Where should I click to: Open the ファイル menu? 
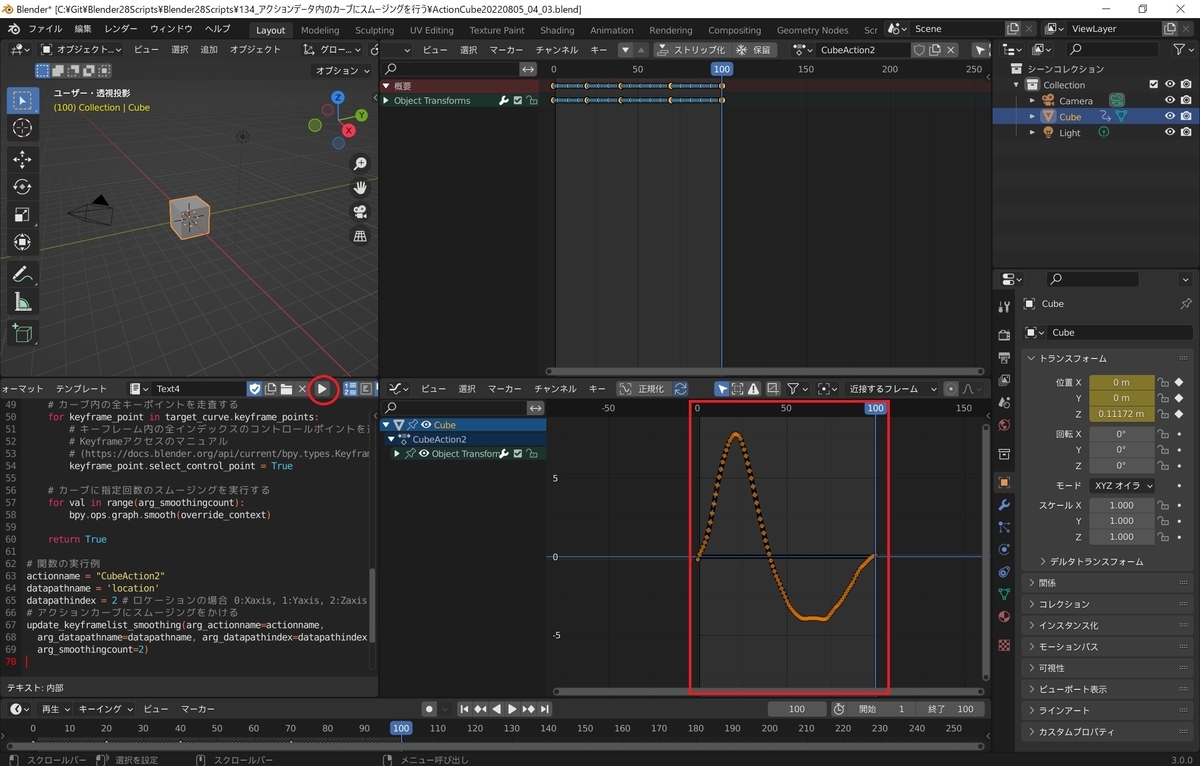point(45,29)
